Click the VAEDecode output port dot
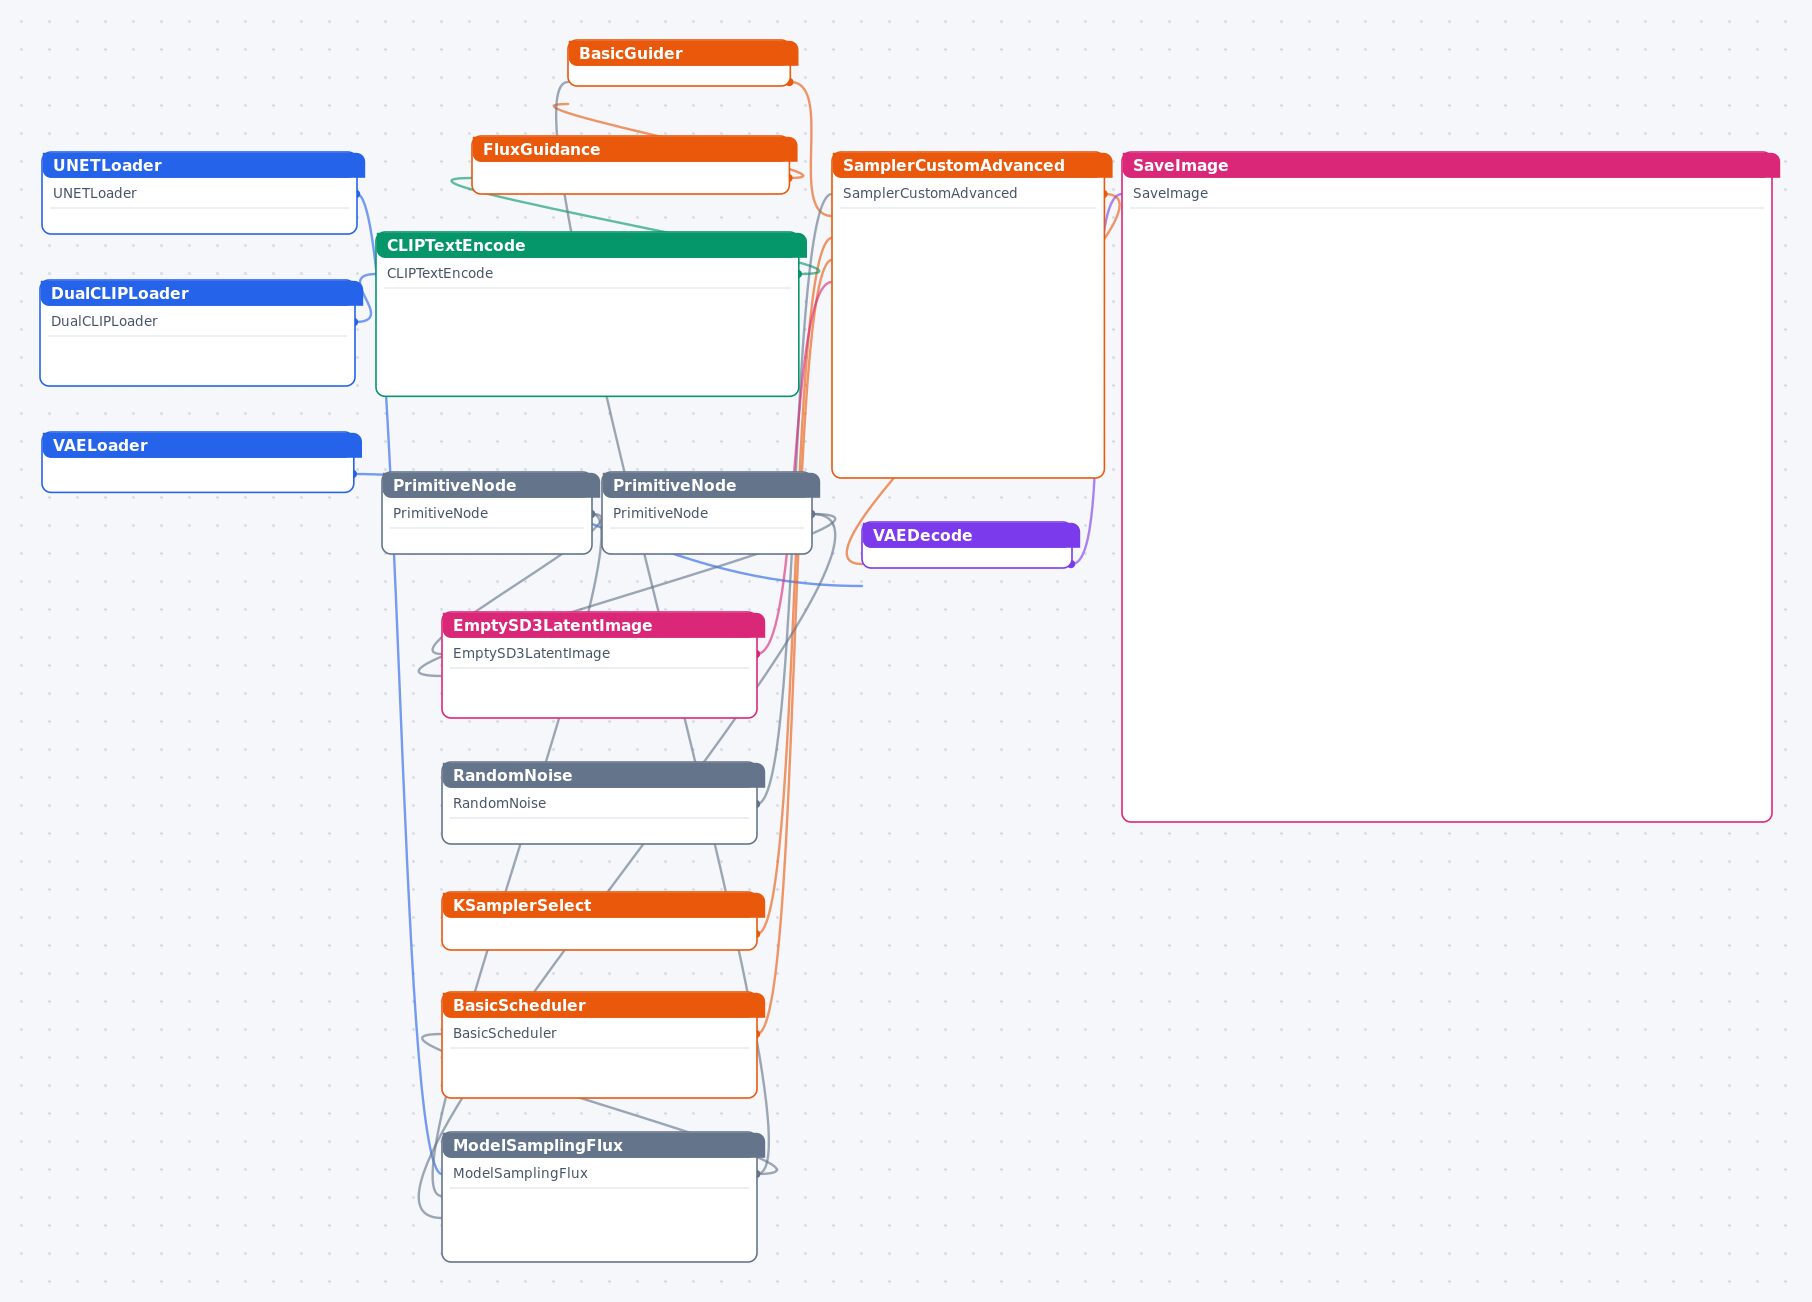Screen dimensions: 1812x1302 coord(1072,564)
